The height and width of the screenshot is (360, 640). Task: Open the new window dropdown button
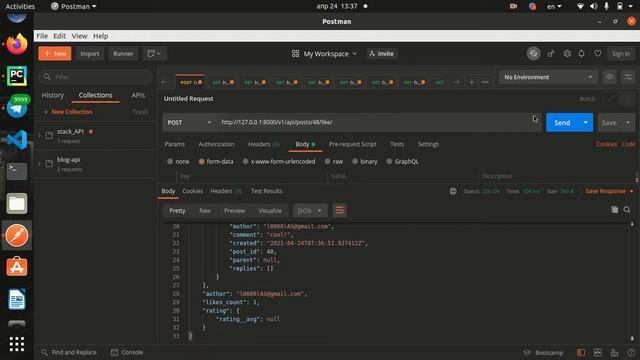(154, 53)
